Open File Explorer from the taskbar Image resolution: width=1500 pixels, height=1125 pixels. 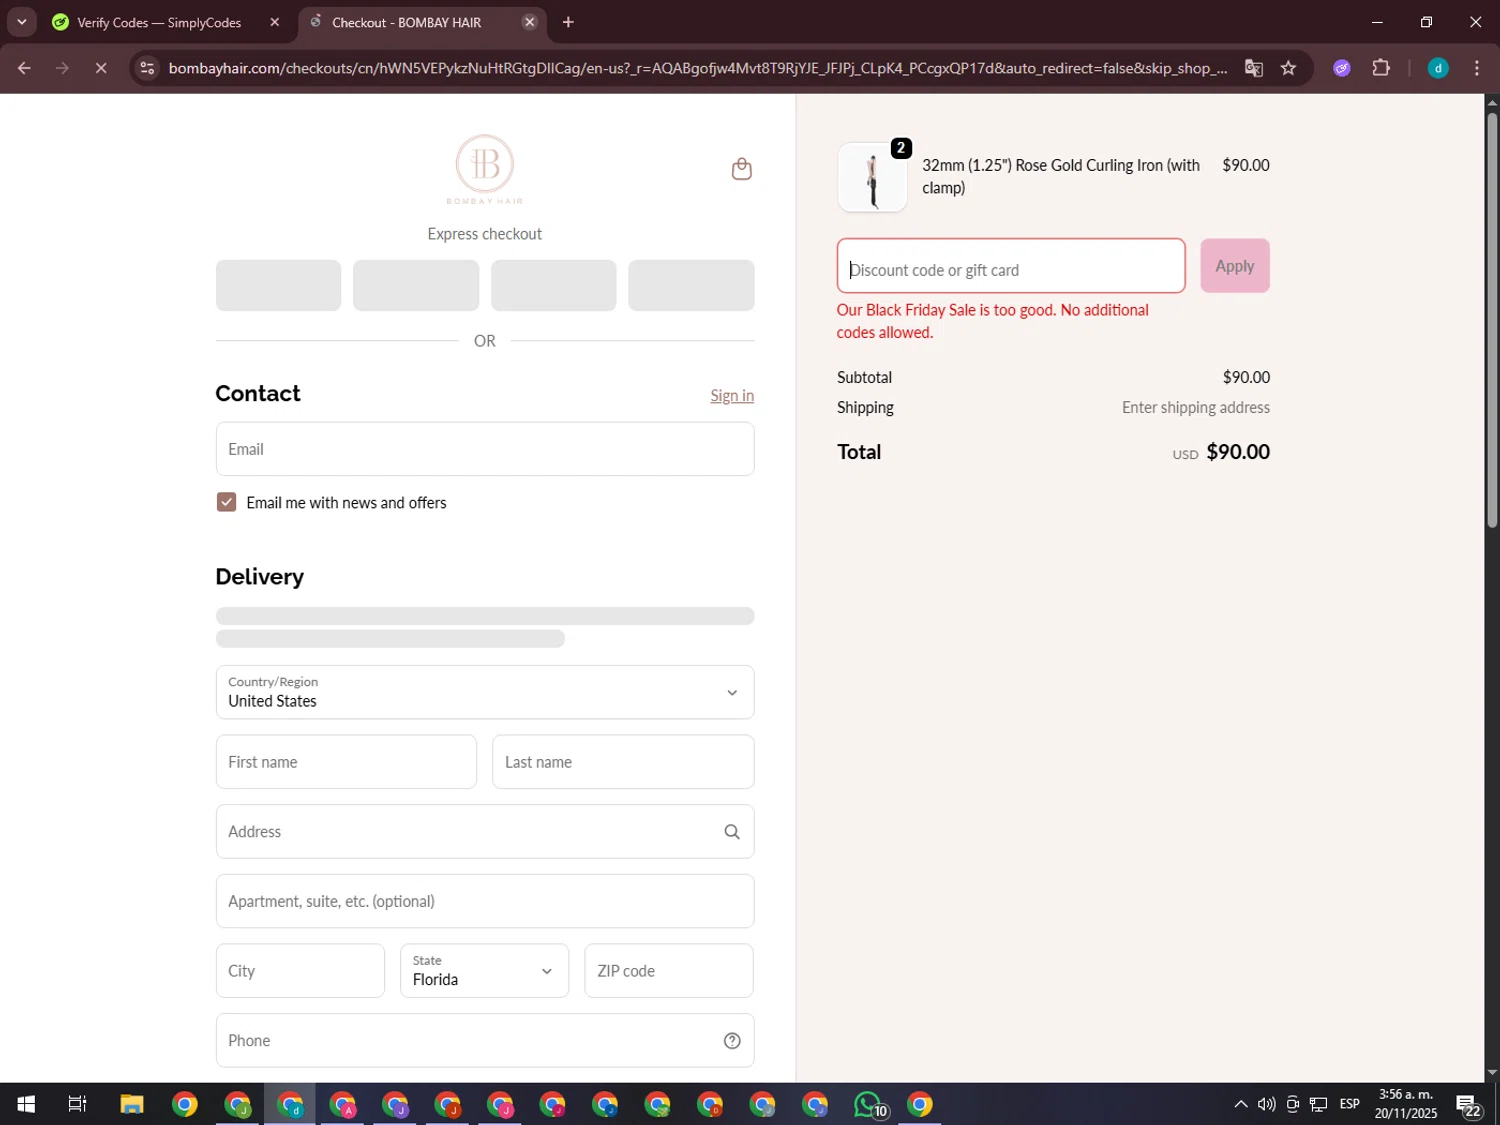click(x=132, y=1104)
